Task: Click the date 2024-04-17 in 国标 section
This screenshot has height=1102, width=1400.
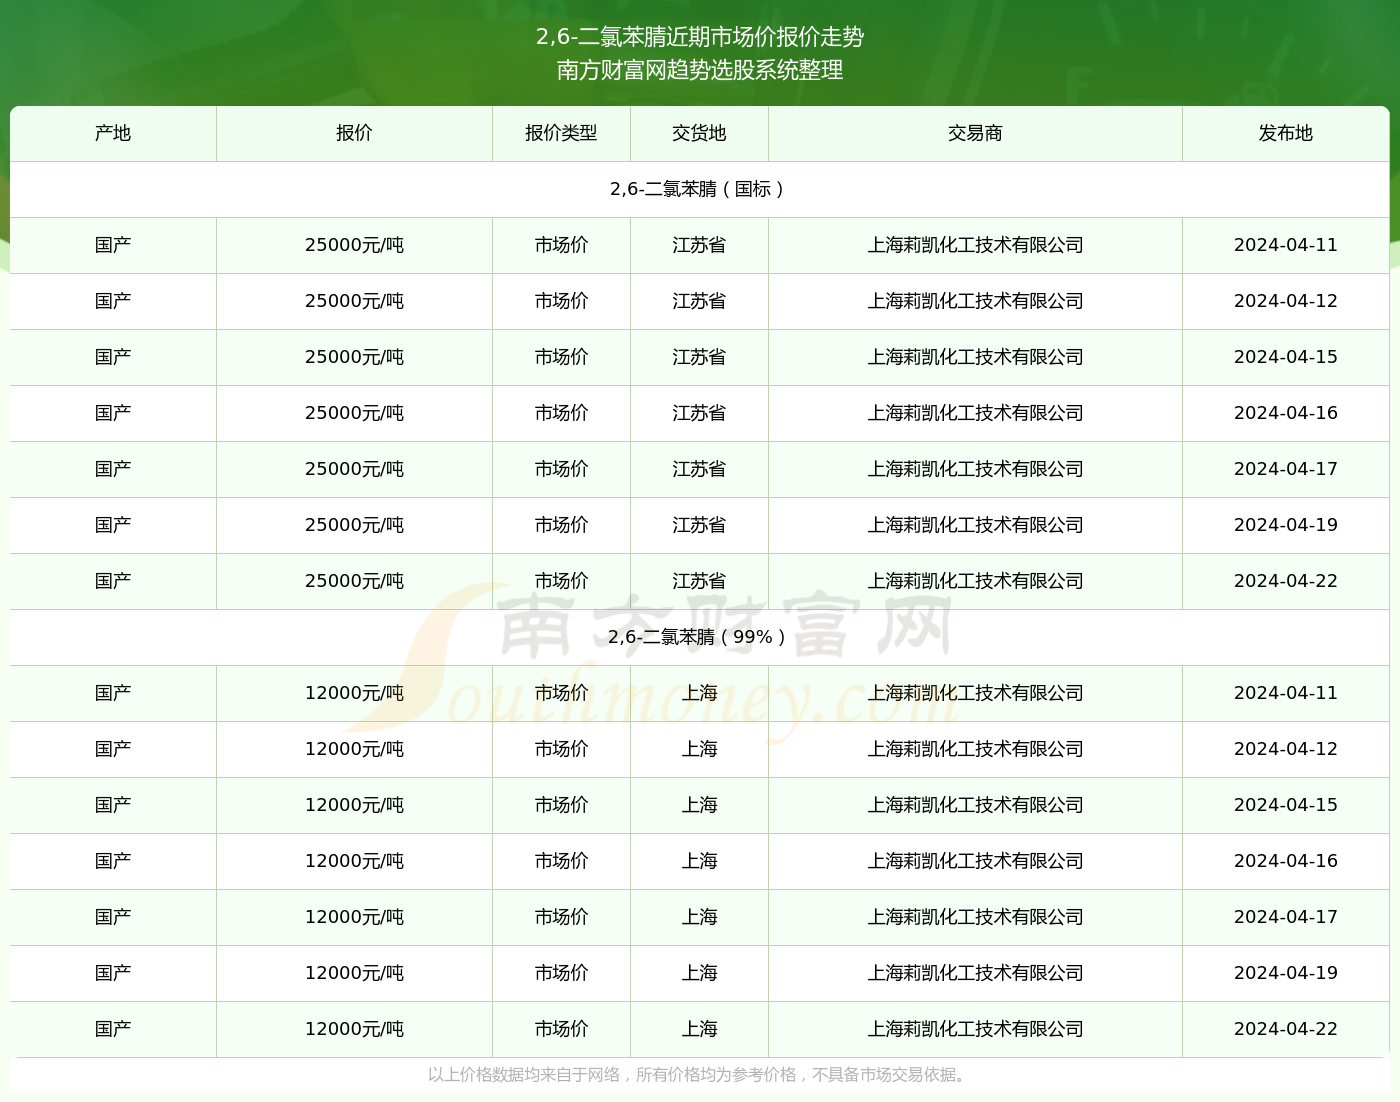Action: tap(1286, 469)
